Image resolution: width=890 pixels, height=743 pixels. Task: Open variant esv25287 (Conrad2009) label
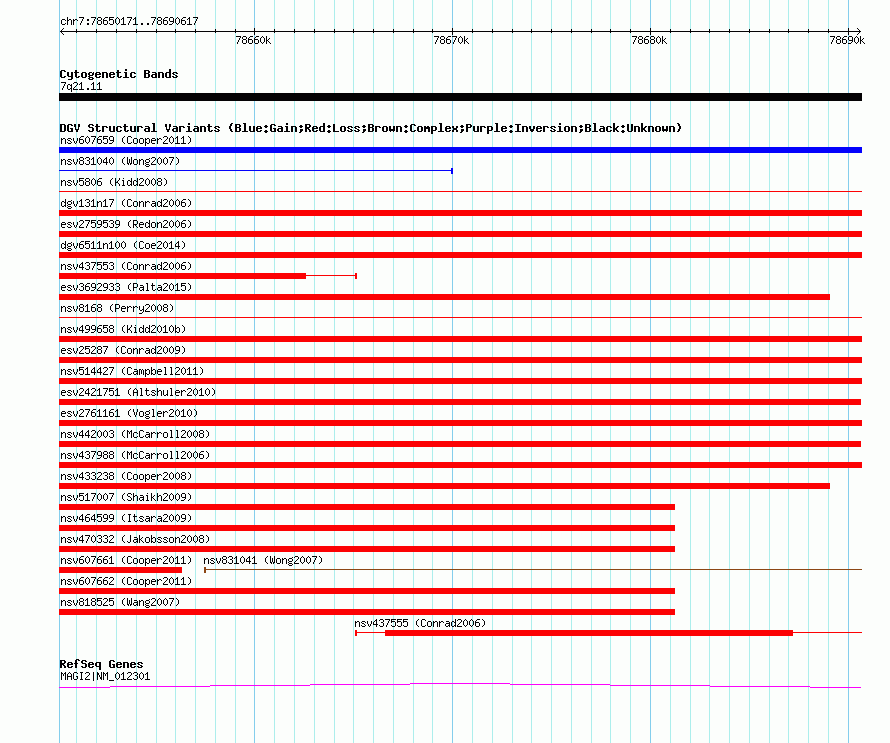pyautogui.click(x=123, y=350)
